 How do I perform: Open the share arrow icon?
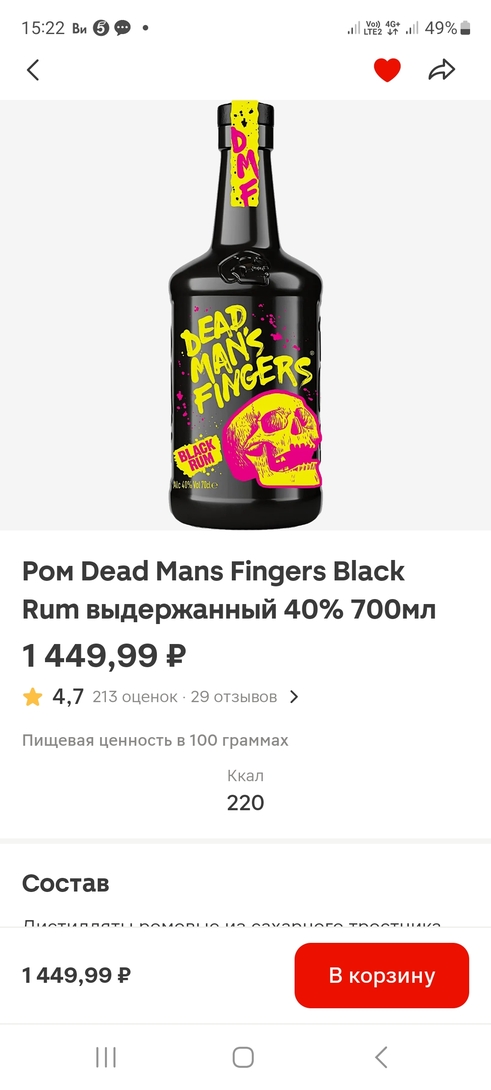(442, 70)
